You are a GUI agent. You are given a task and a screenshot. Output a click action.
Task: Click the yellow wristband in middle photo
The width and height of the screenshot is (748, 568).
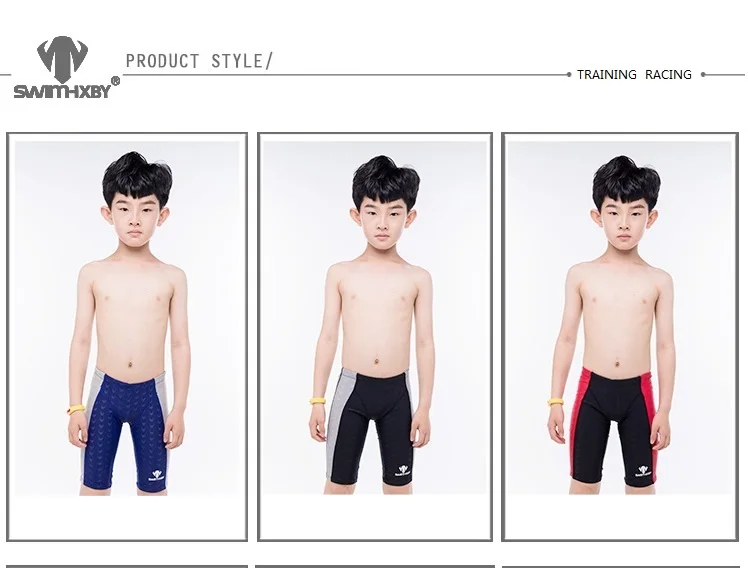tap(318, 401)
